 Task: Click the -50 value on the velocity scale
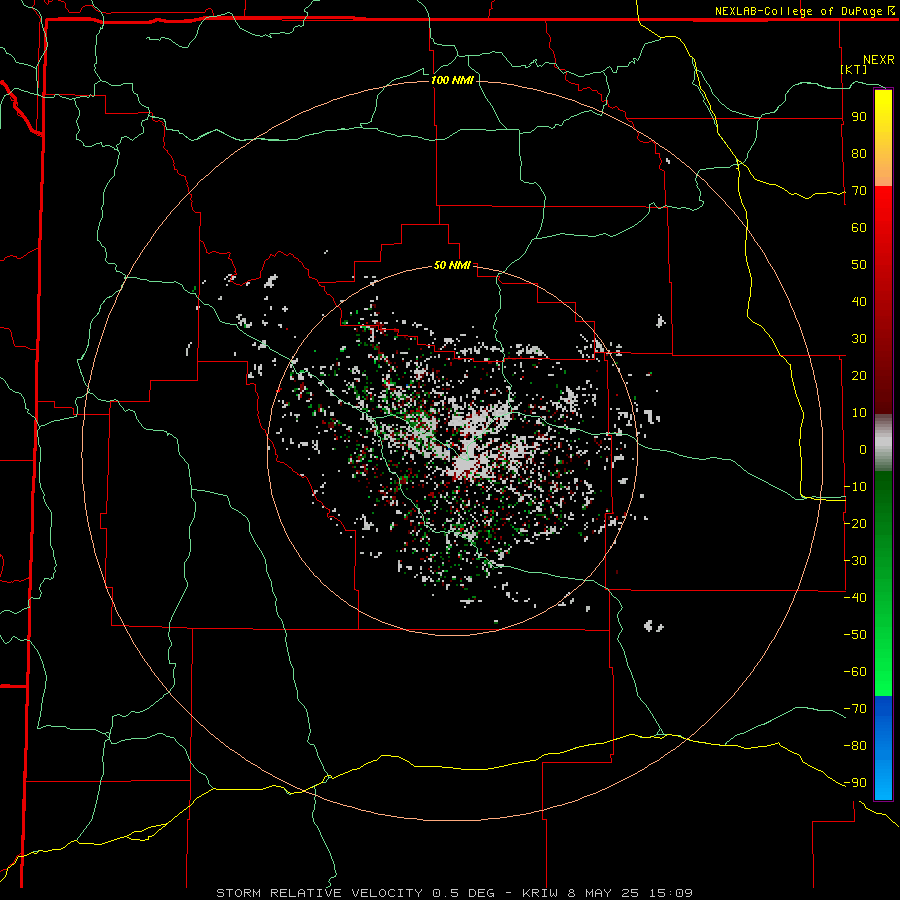coord(855,635)
